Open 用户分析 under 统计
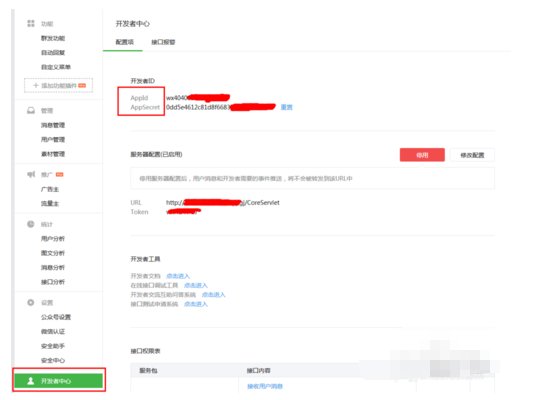Viewport: 535px width, 400px height. pos(53,239)
